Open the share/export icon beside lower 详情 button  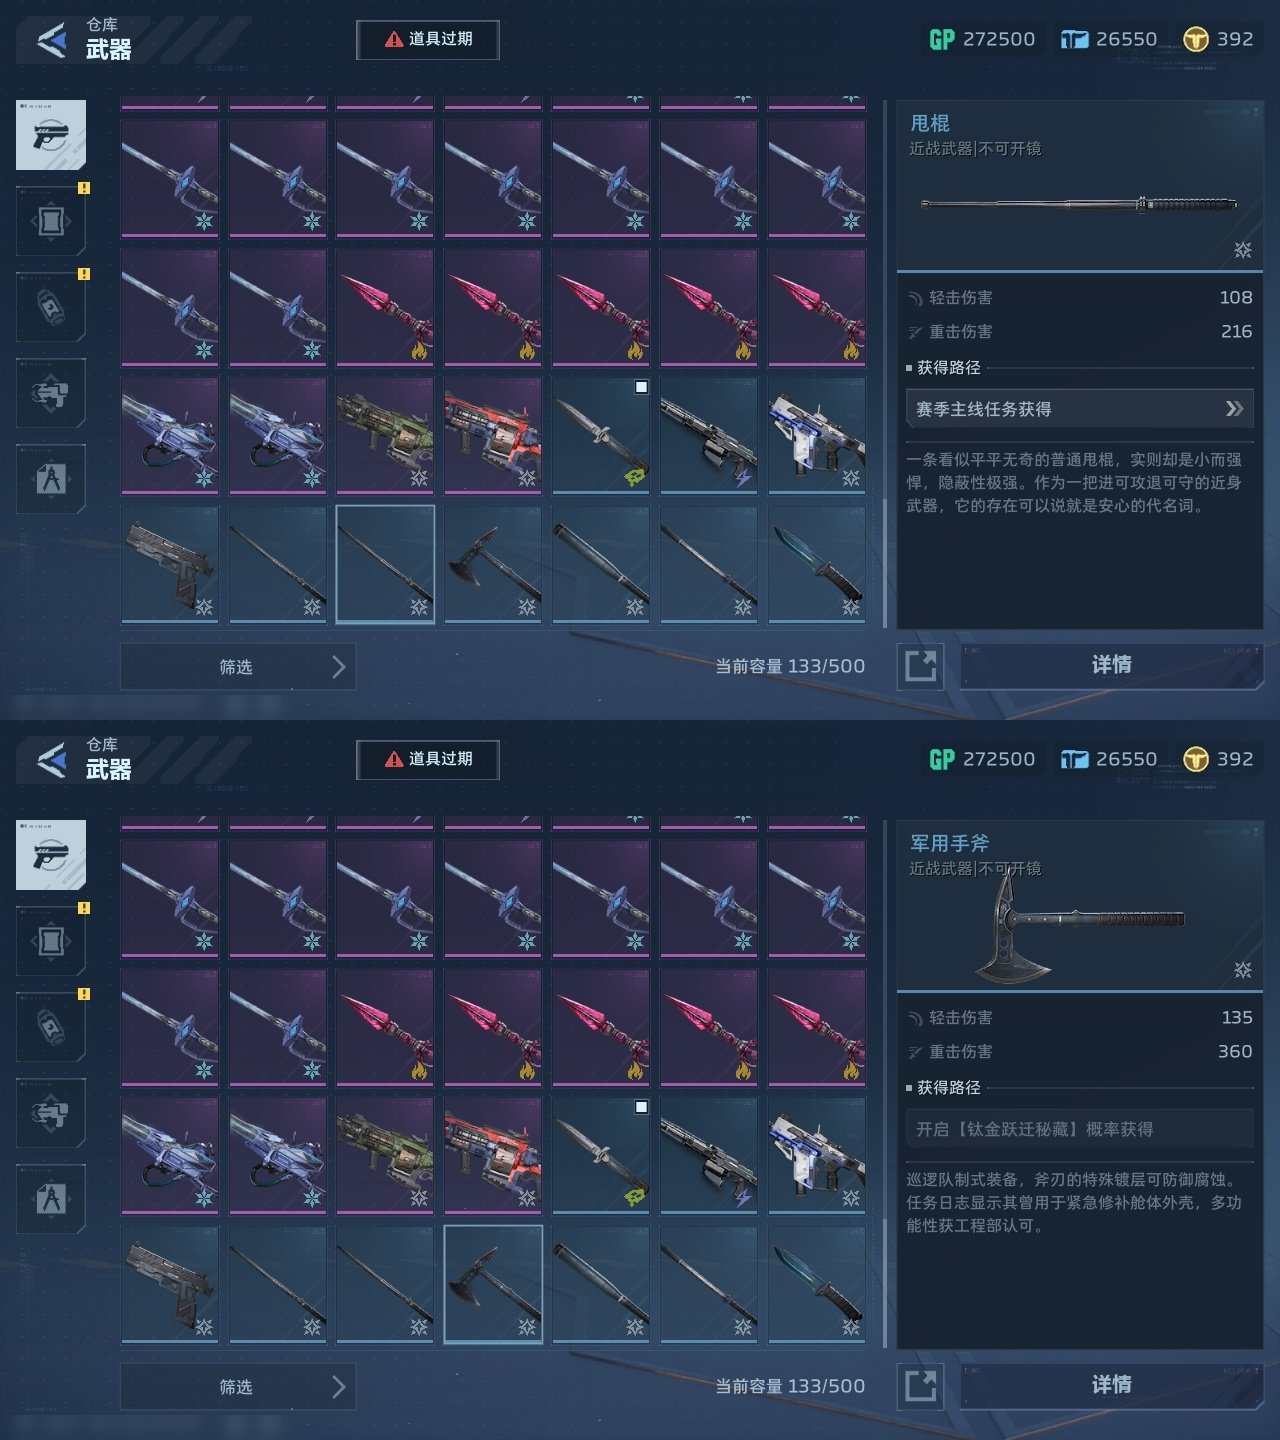coord(920,1385)
